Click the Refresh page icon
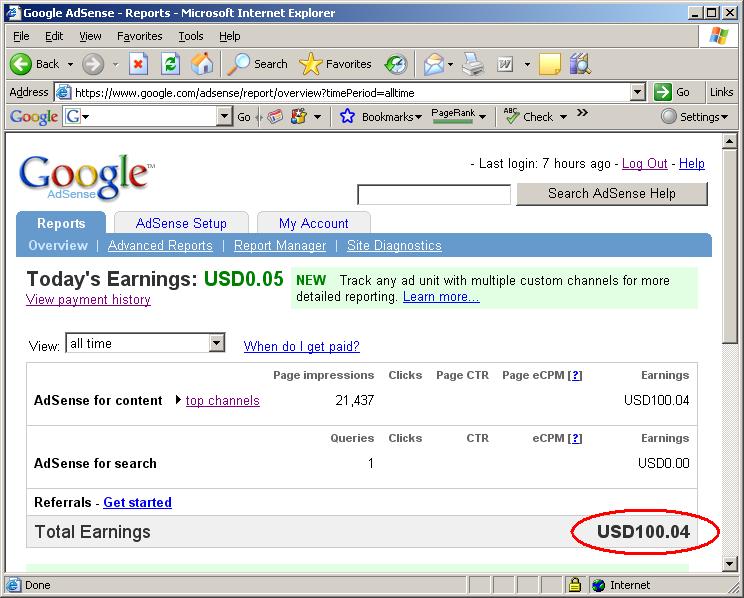The height and width of the screenshot is (598, 744). point(170,64)
